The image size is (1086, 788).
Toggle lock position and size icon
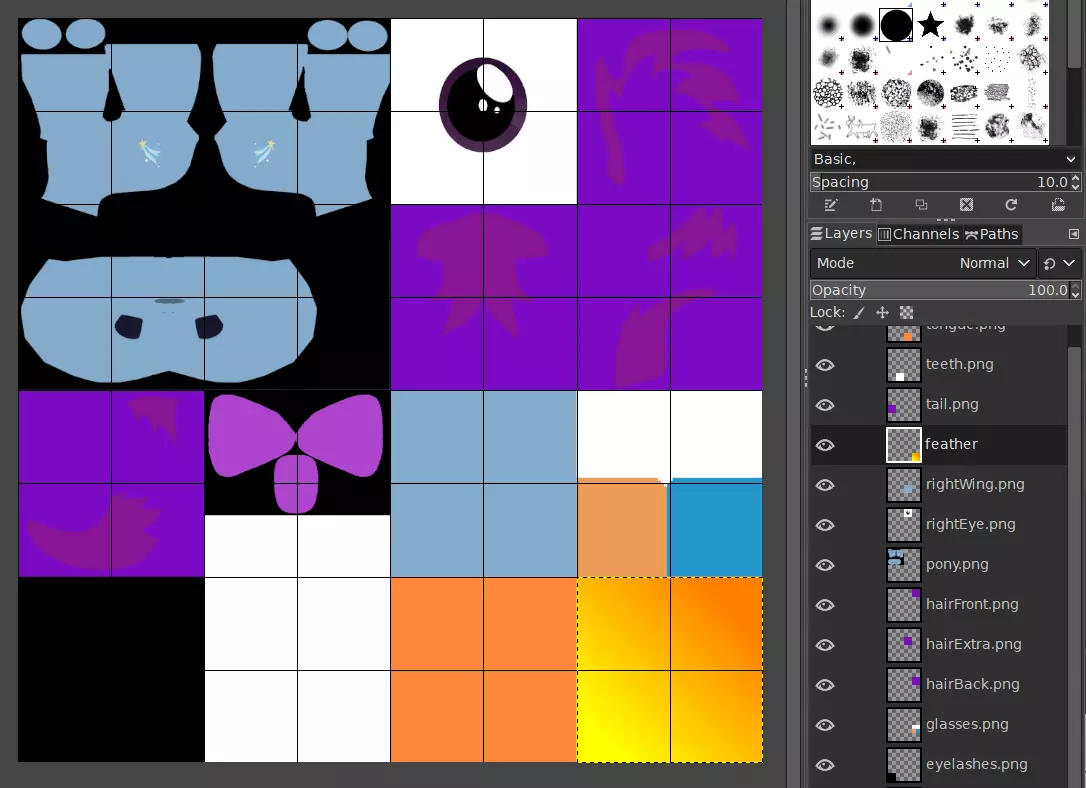882,313
